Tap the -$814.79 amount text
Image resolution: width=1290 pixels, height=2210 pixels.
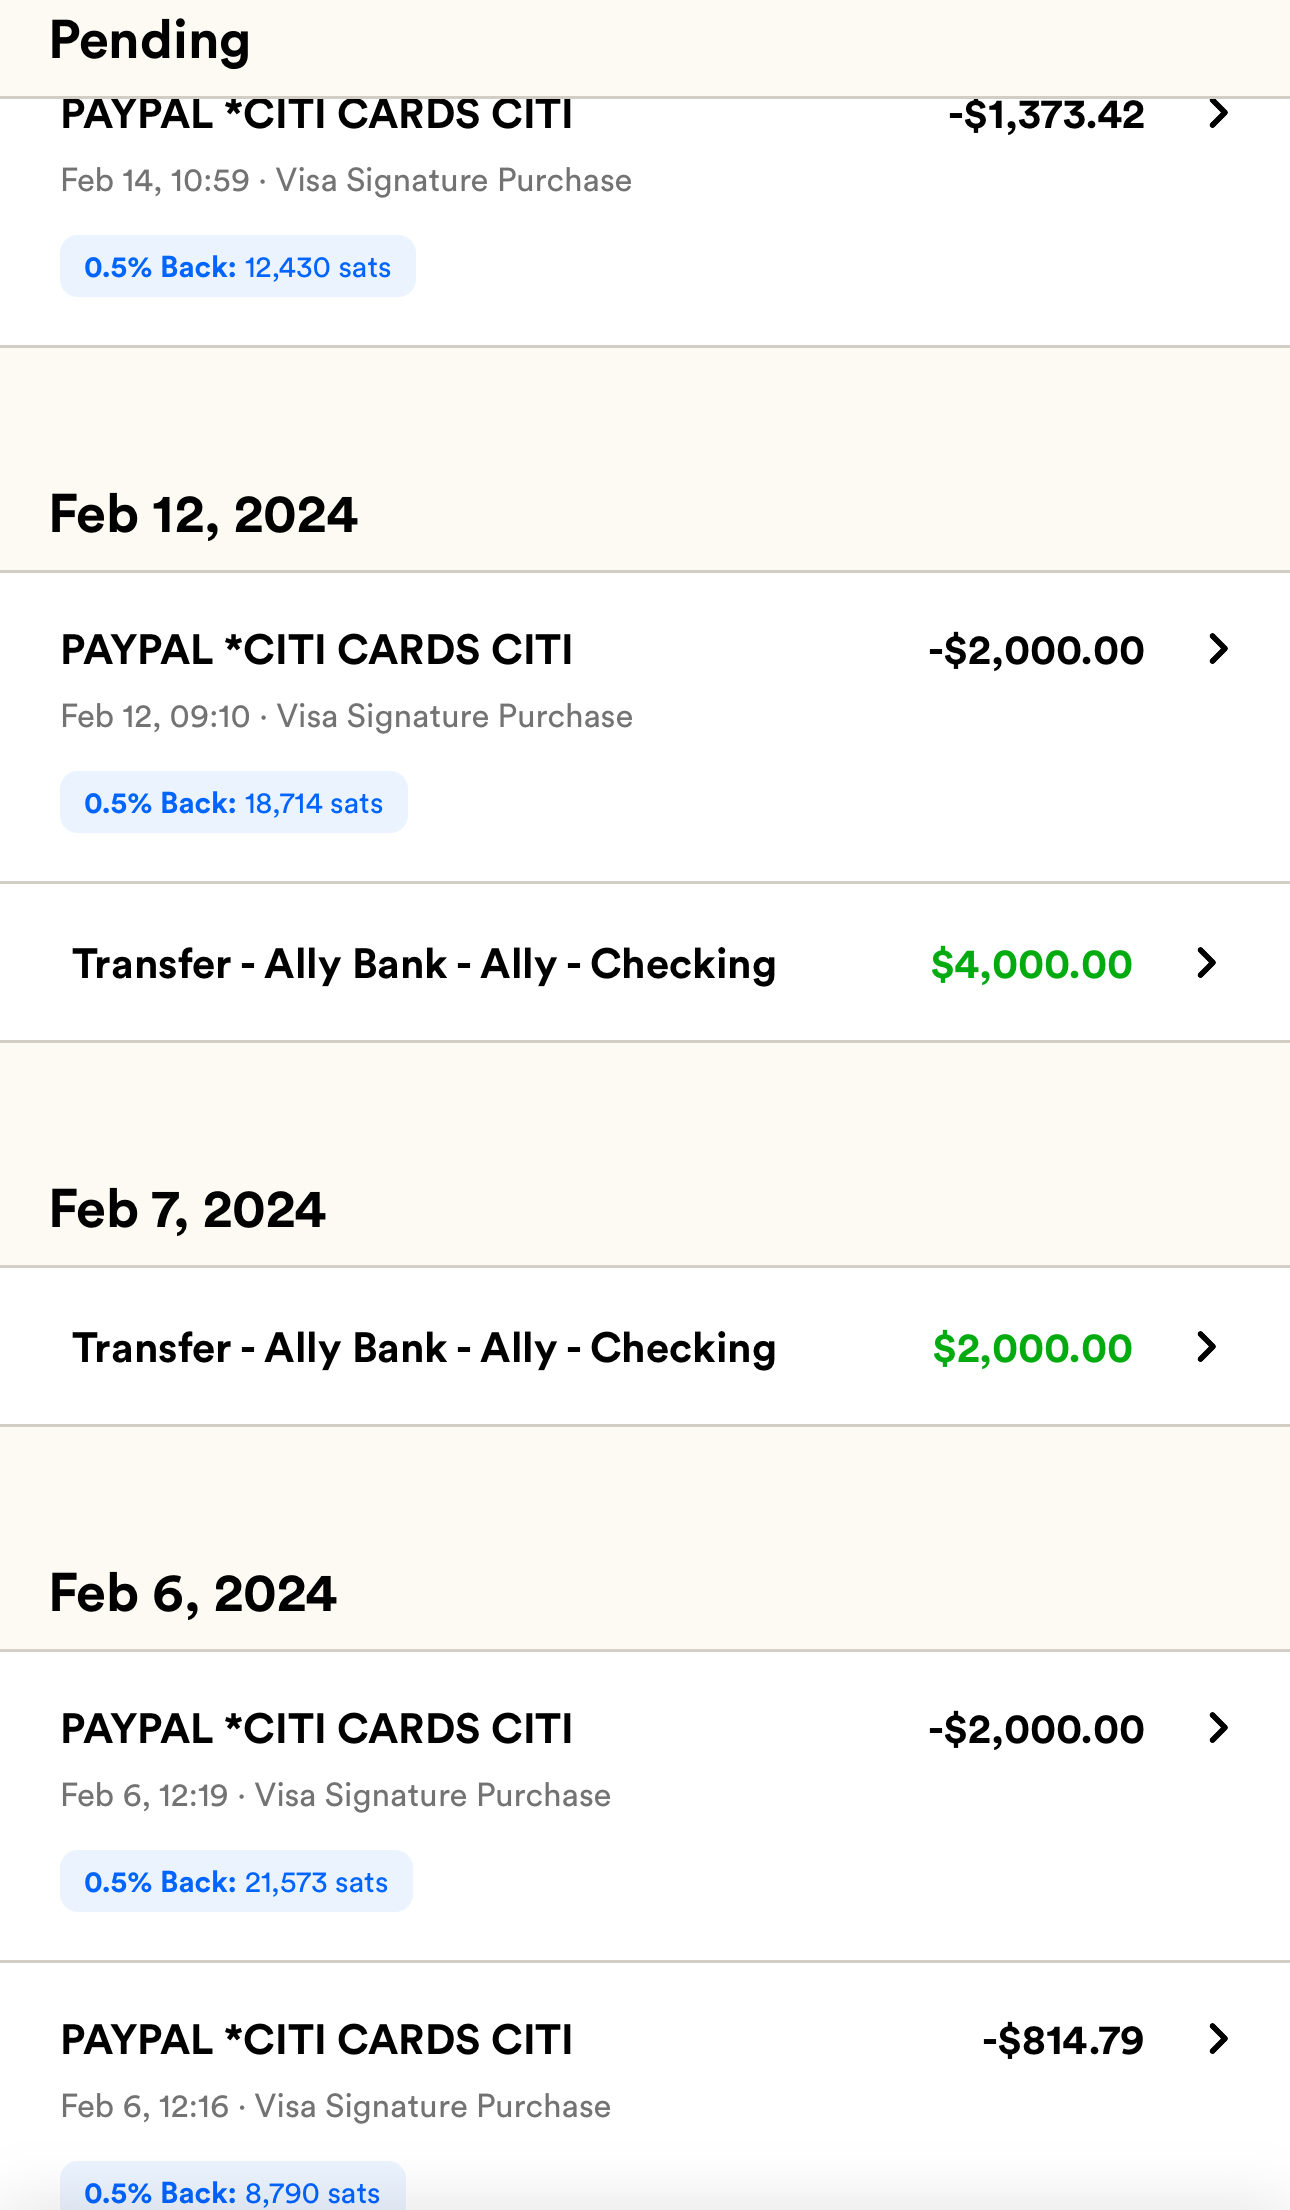tap(1062, 2040)
